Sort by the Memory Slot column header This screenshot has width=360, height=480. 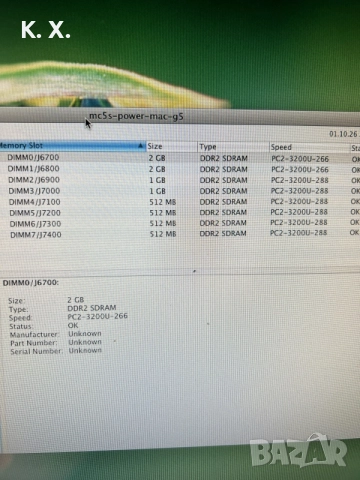pos(72,146)
